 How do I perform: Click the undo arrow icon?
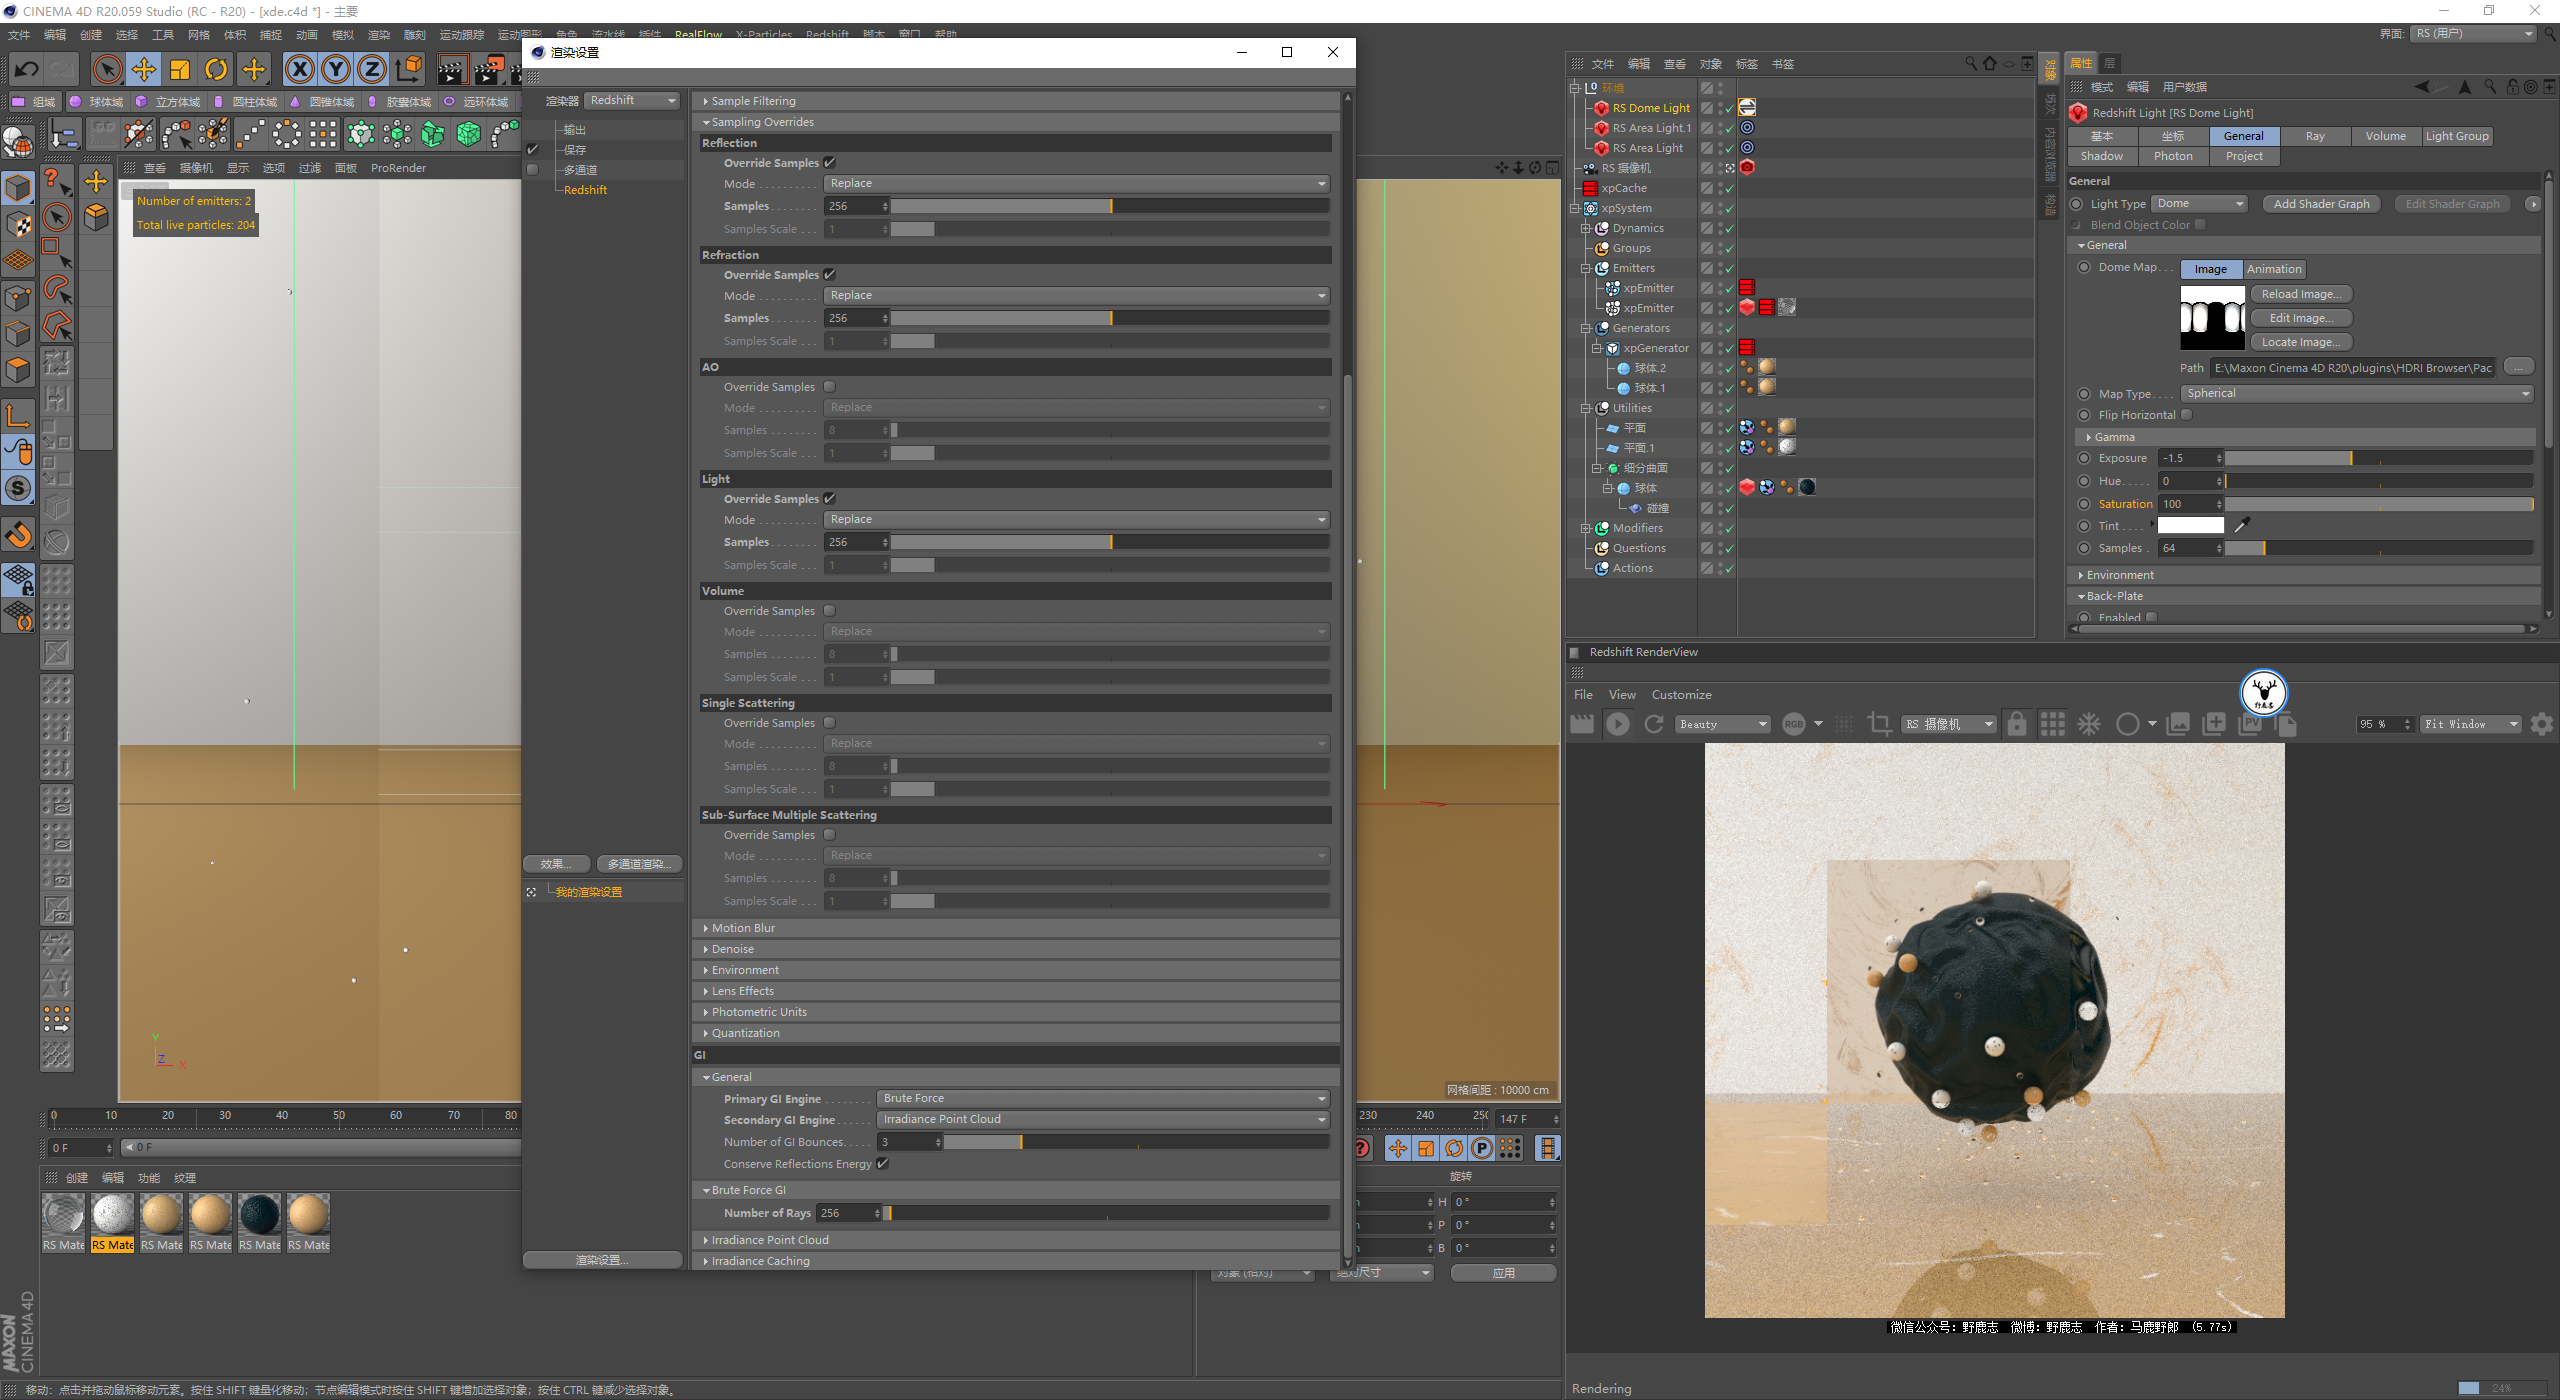[x=27, y=69]
